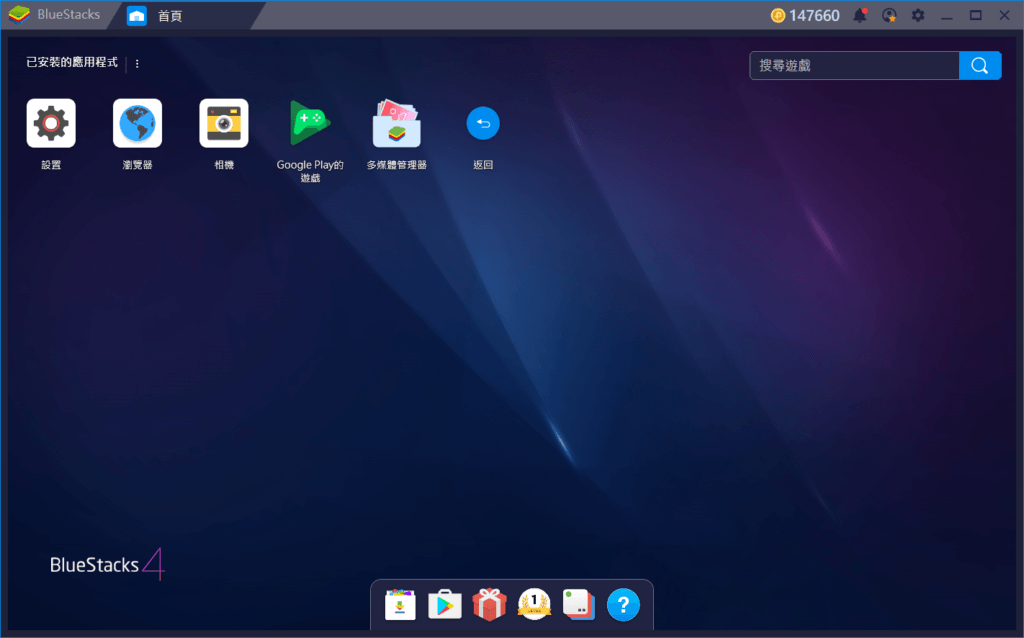The width and height of the screenshot is (1024, 638).
Task: Click the blue search button
Action: tap(979, 65)
